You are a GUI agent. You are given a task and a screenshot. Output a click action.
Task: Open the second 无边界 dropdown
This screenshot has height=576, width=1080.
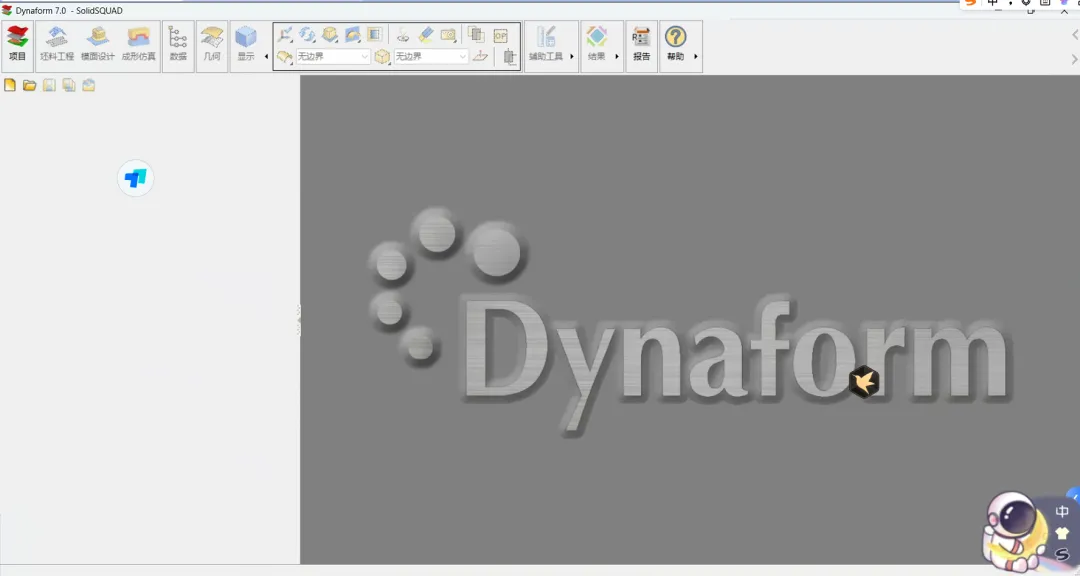[x=430, y=56]
